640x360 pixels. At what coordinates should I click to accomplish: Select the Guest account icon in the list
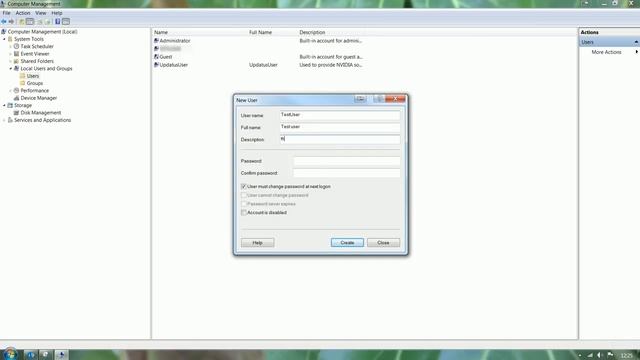(156, 56)
